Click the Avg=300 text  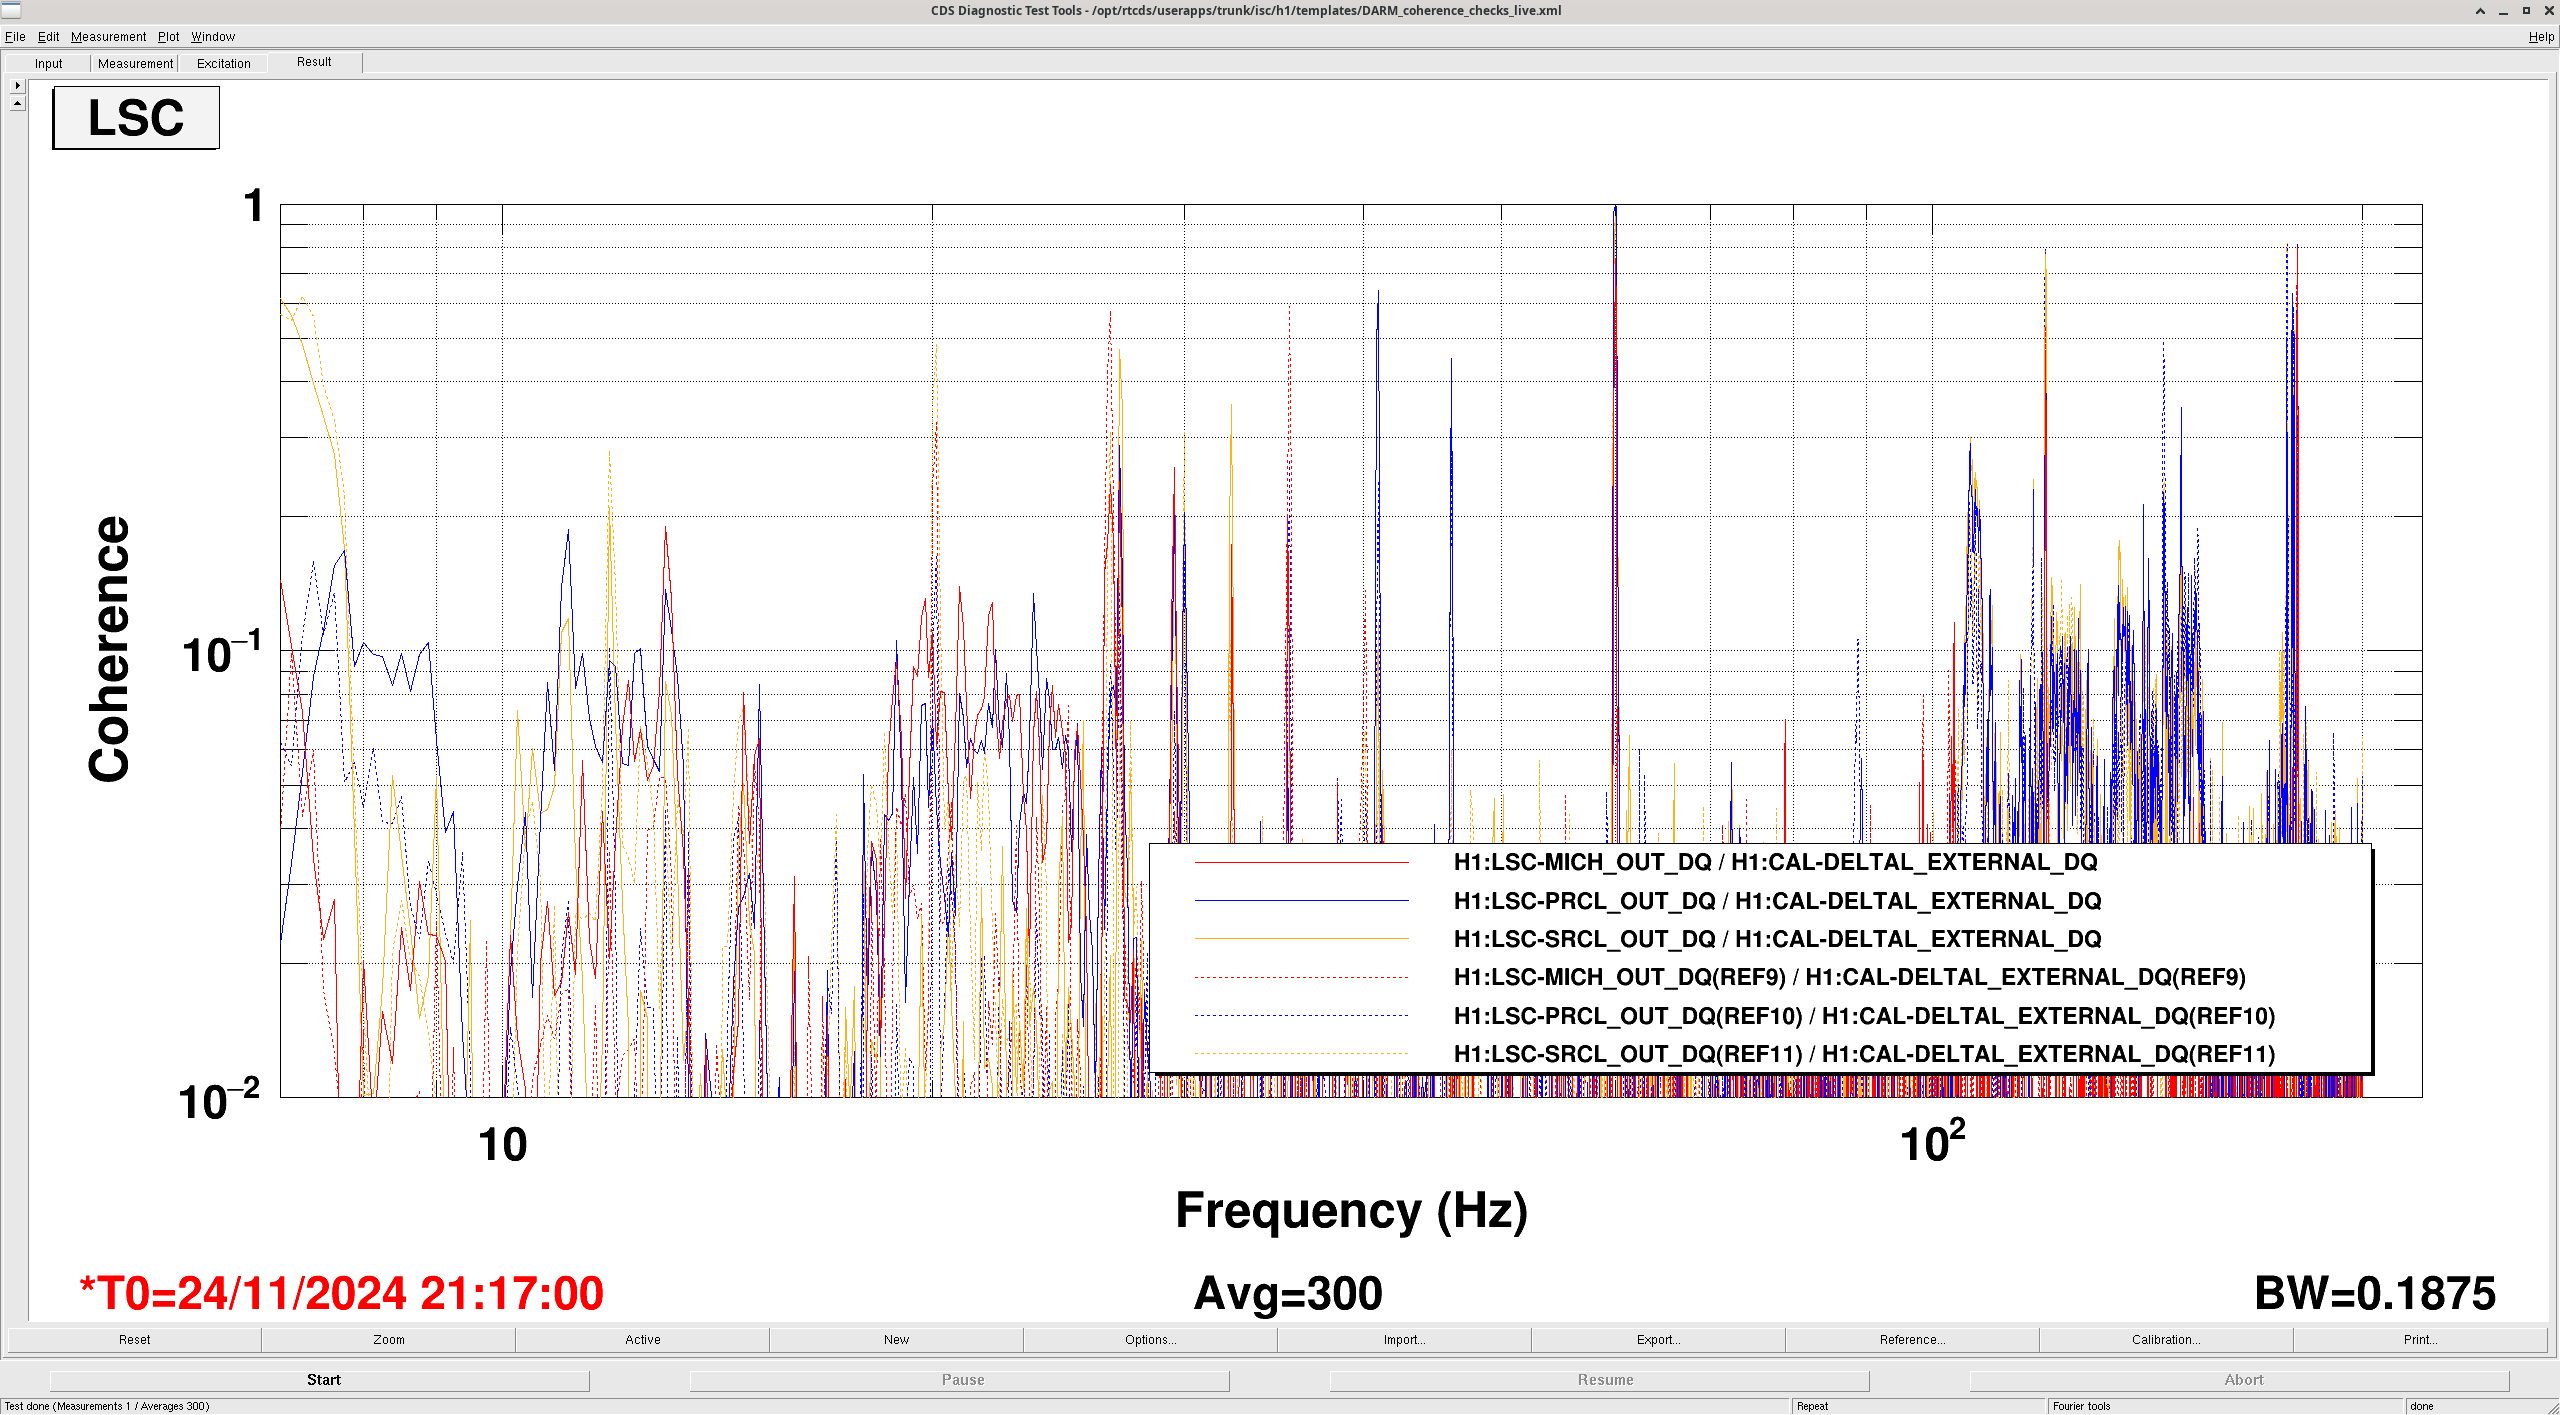(x=1288, y=1293)
